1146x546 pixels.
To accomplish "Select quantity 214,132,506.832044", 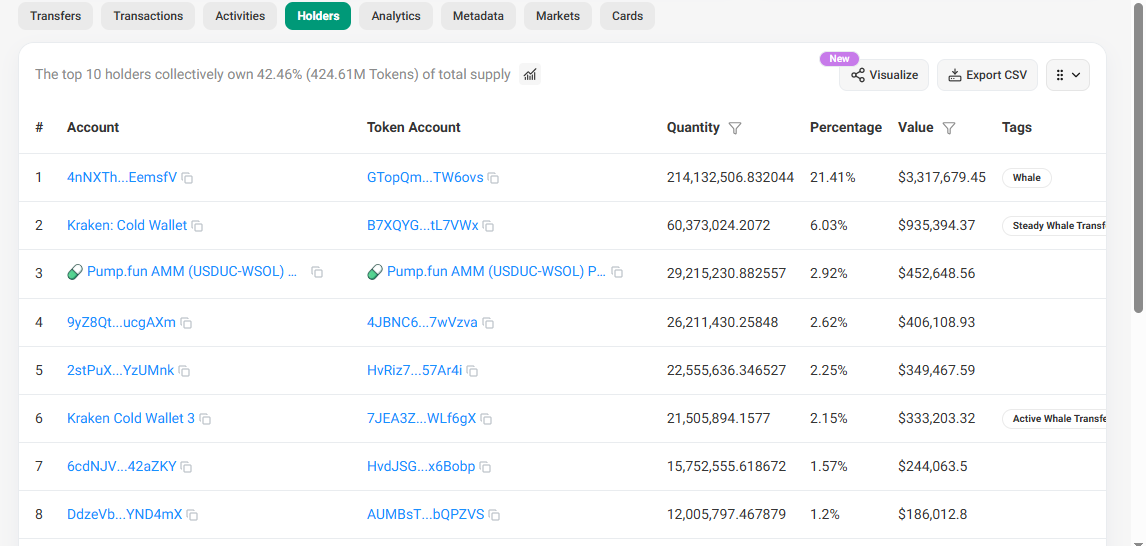I will tap(730, 177).
